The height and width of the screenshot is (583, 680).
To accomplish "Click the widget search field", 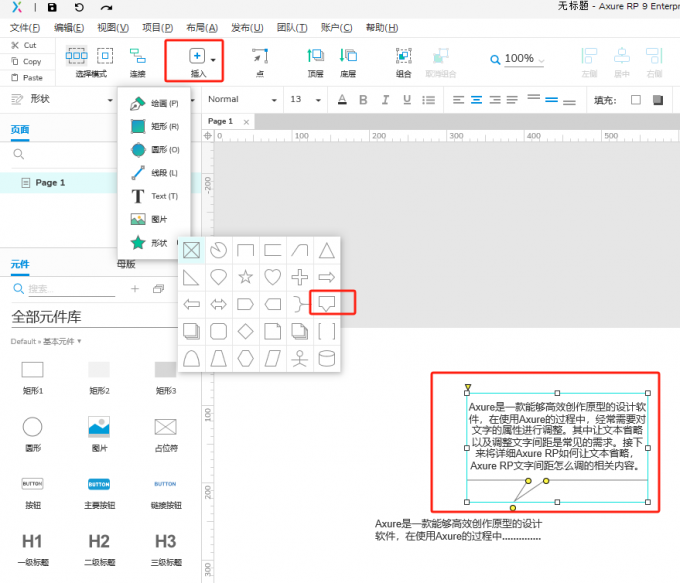I will tap(72, 289).
